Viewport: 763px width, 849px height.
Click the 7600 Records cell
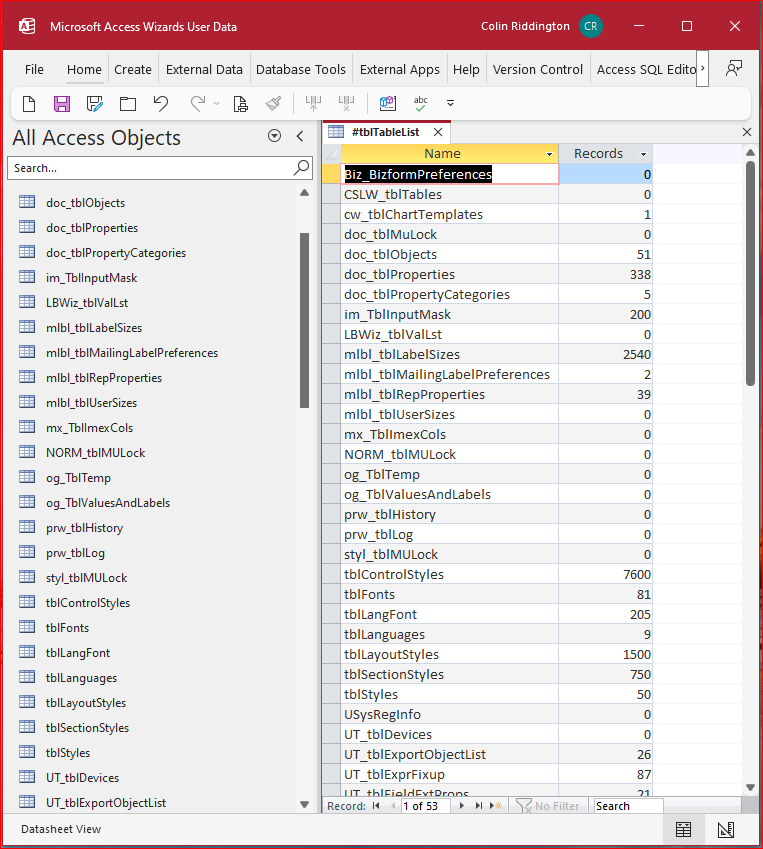[605, 574]
